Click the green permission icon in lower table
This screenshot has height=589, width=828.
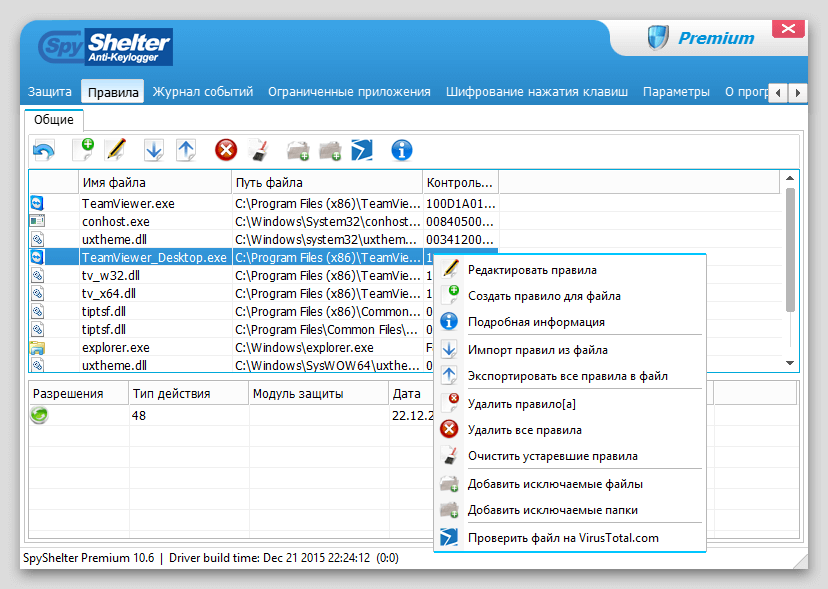point(39,415)
